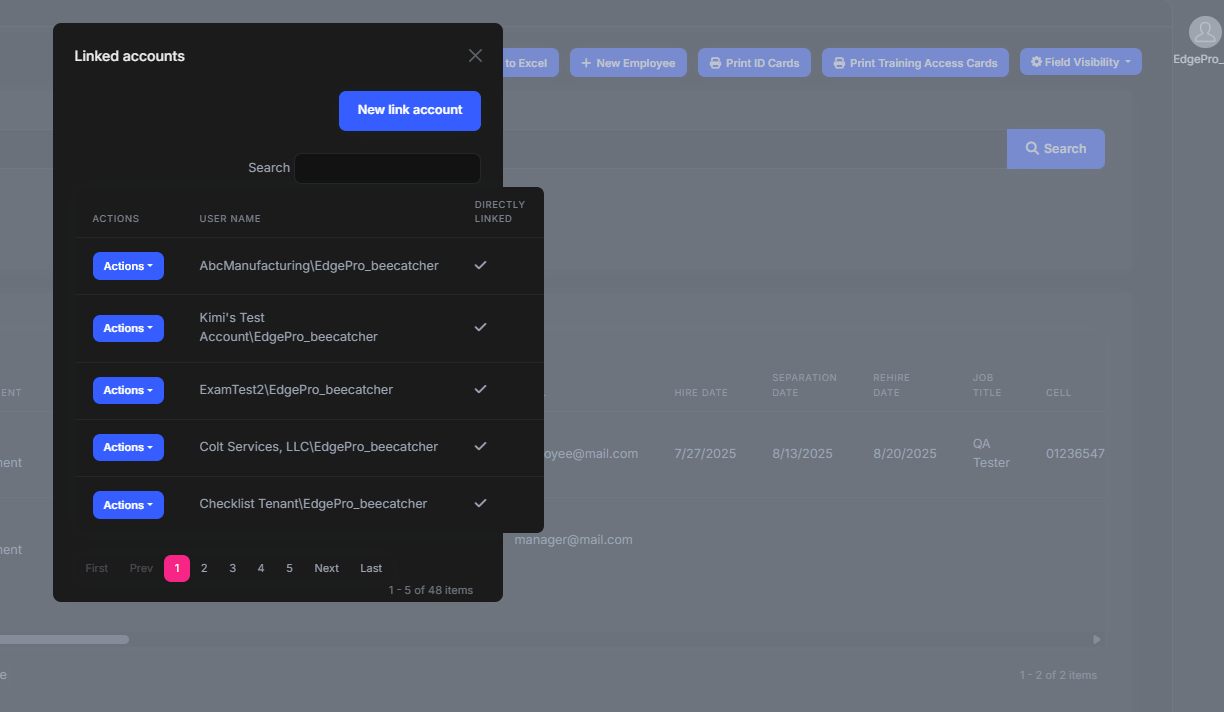
Task: Click directly linked checkmark for Kimi's Test Account
Action: [481, 327]
